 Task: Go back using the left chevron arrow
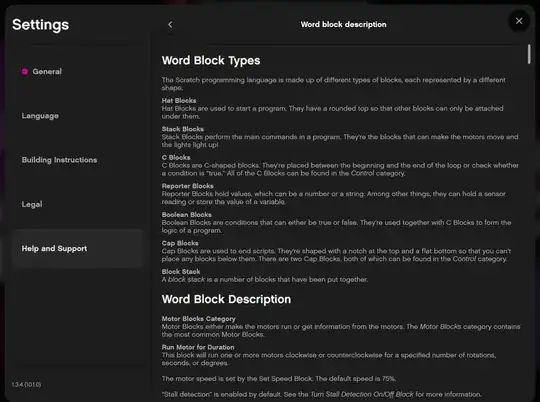pyautogui.click(x=170, y=24)
